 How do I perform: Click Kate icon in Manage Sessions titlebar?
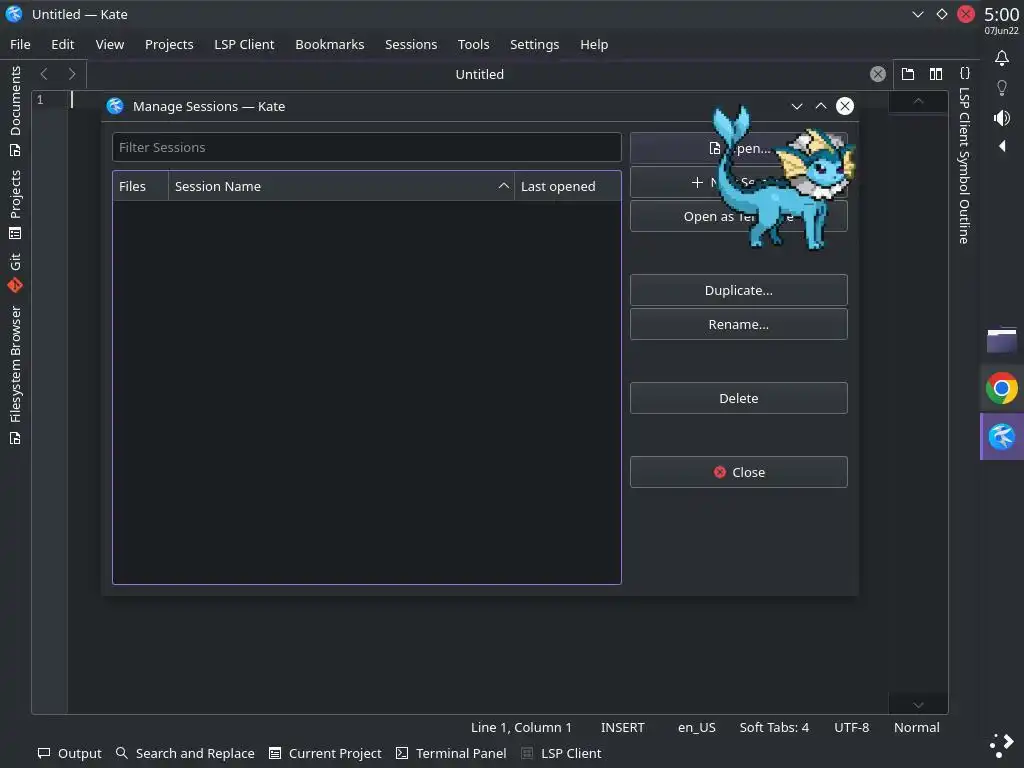115,106
